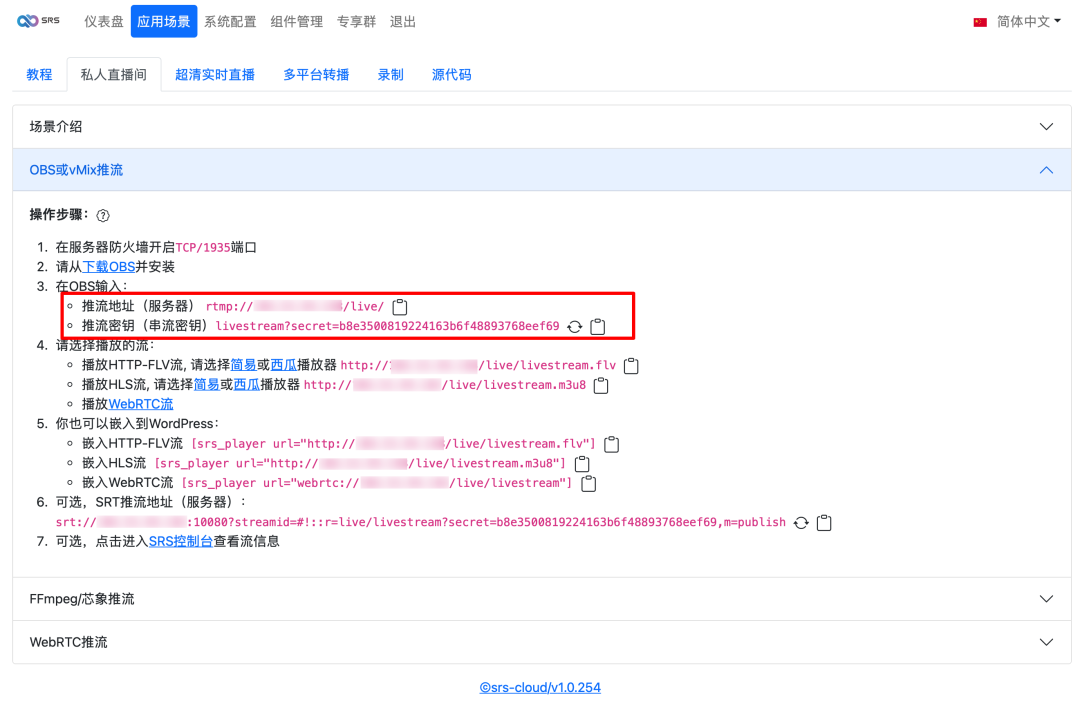Go to 组件管理 page

pyautogui.click(x=296, y=21)
